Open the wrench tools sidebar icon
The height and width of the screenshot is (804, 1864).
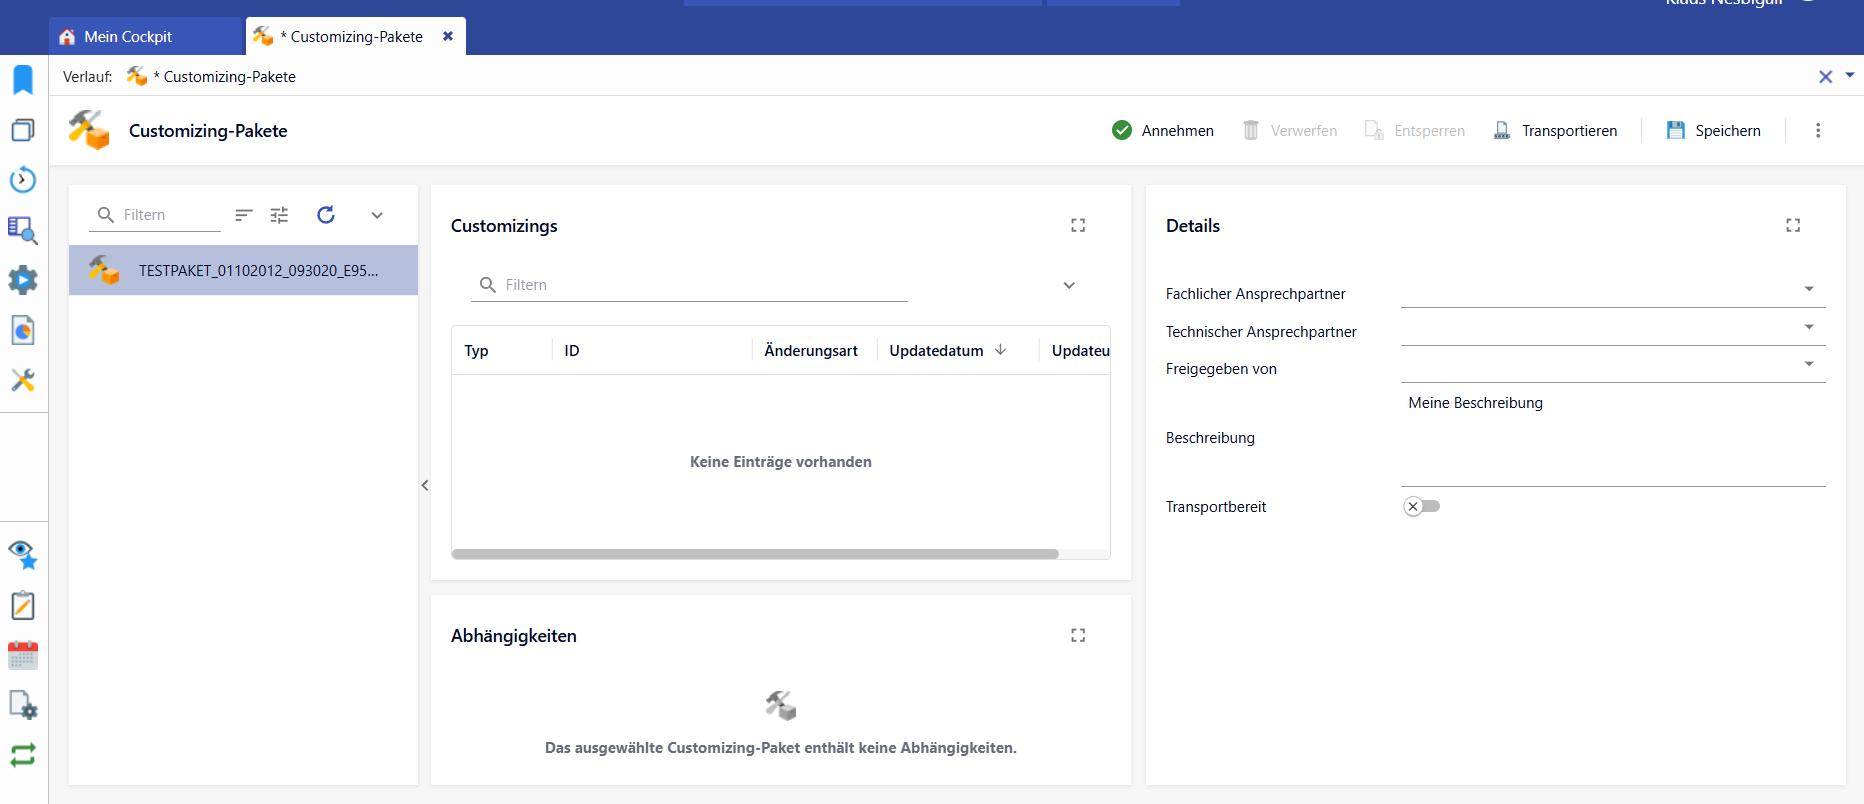[23, 380]
